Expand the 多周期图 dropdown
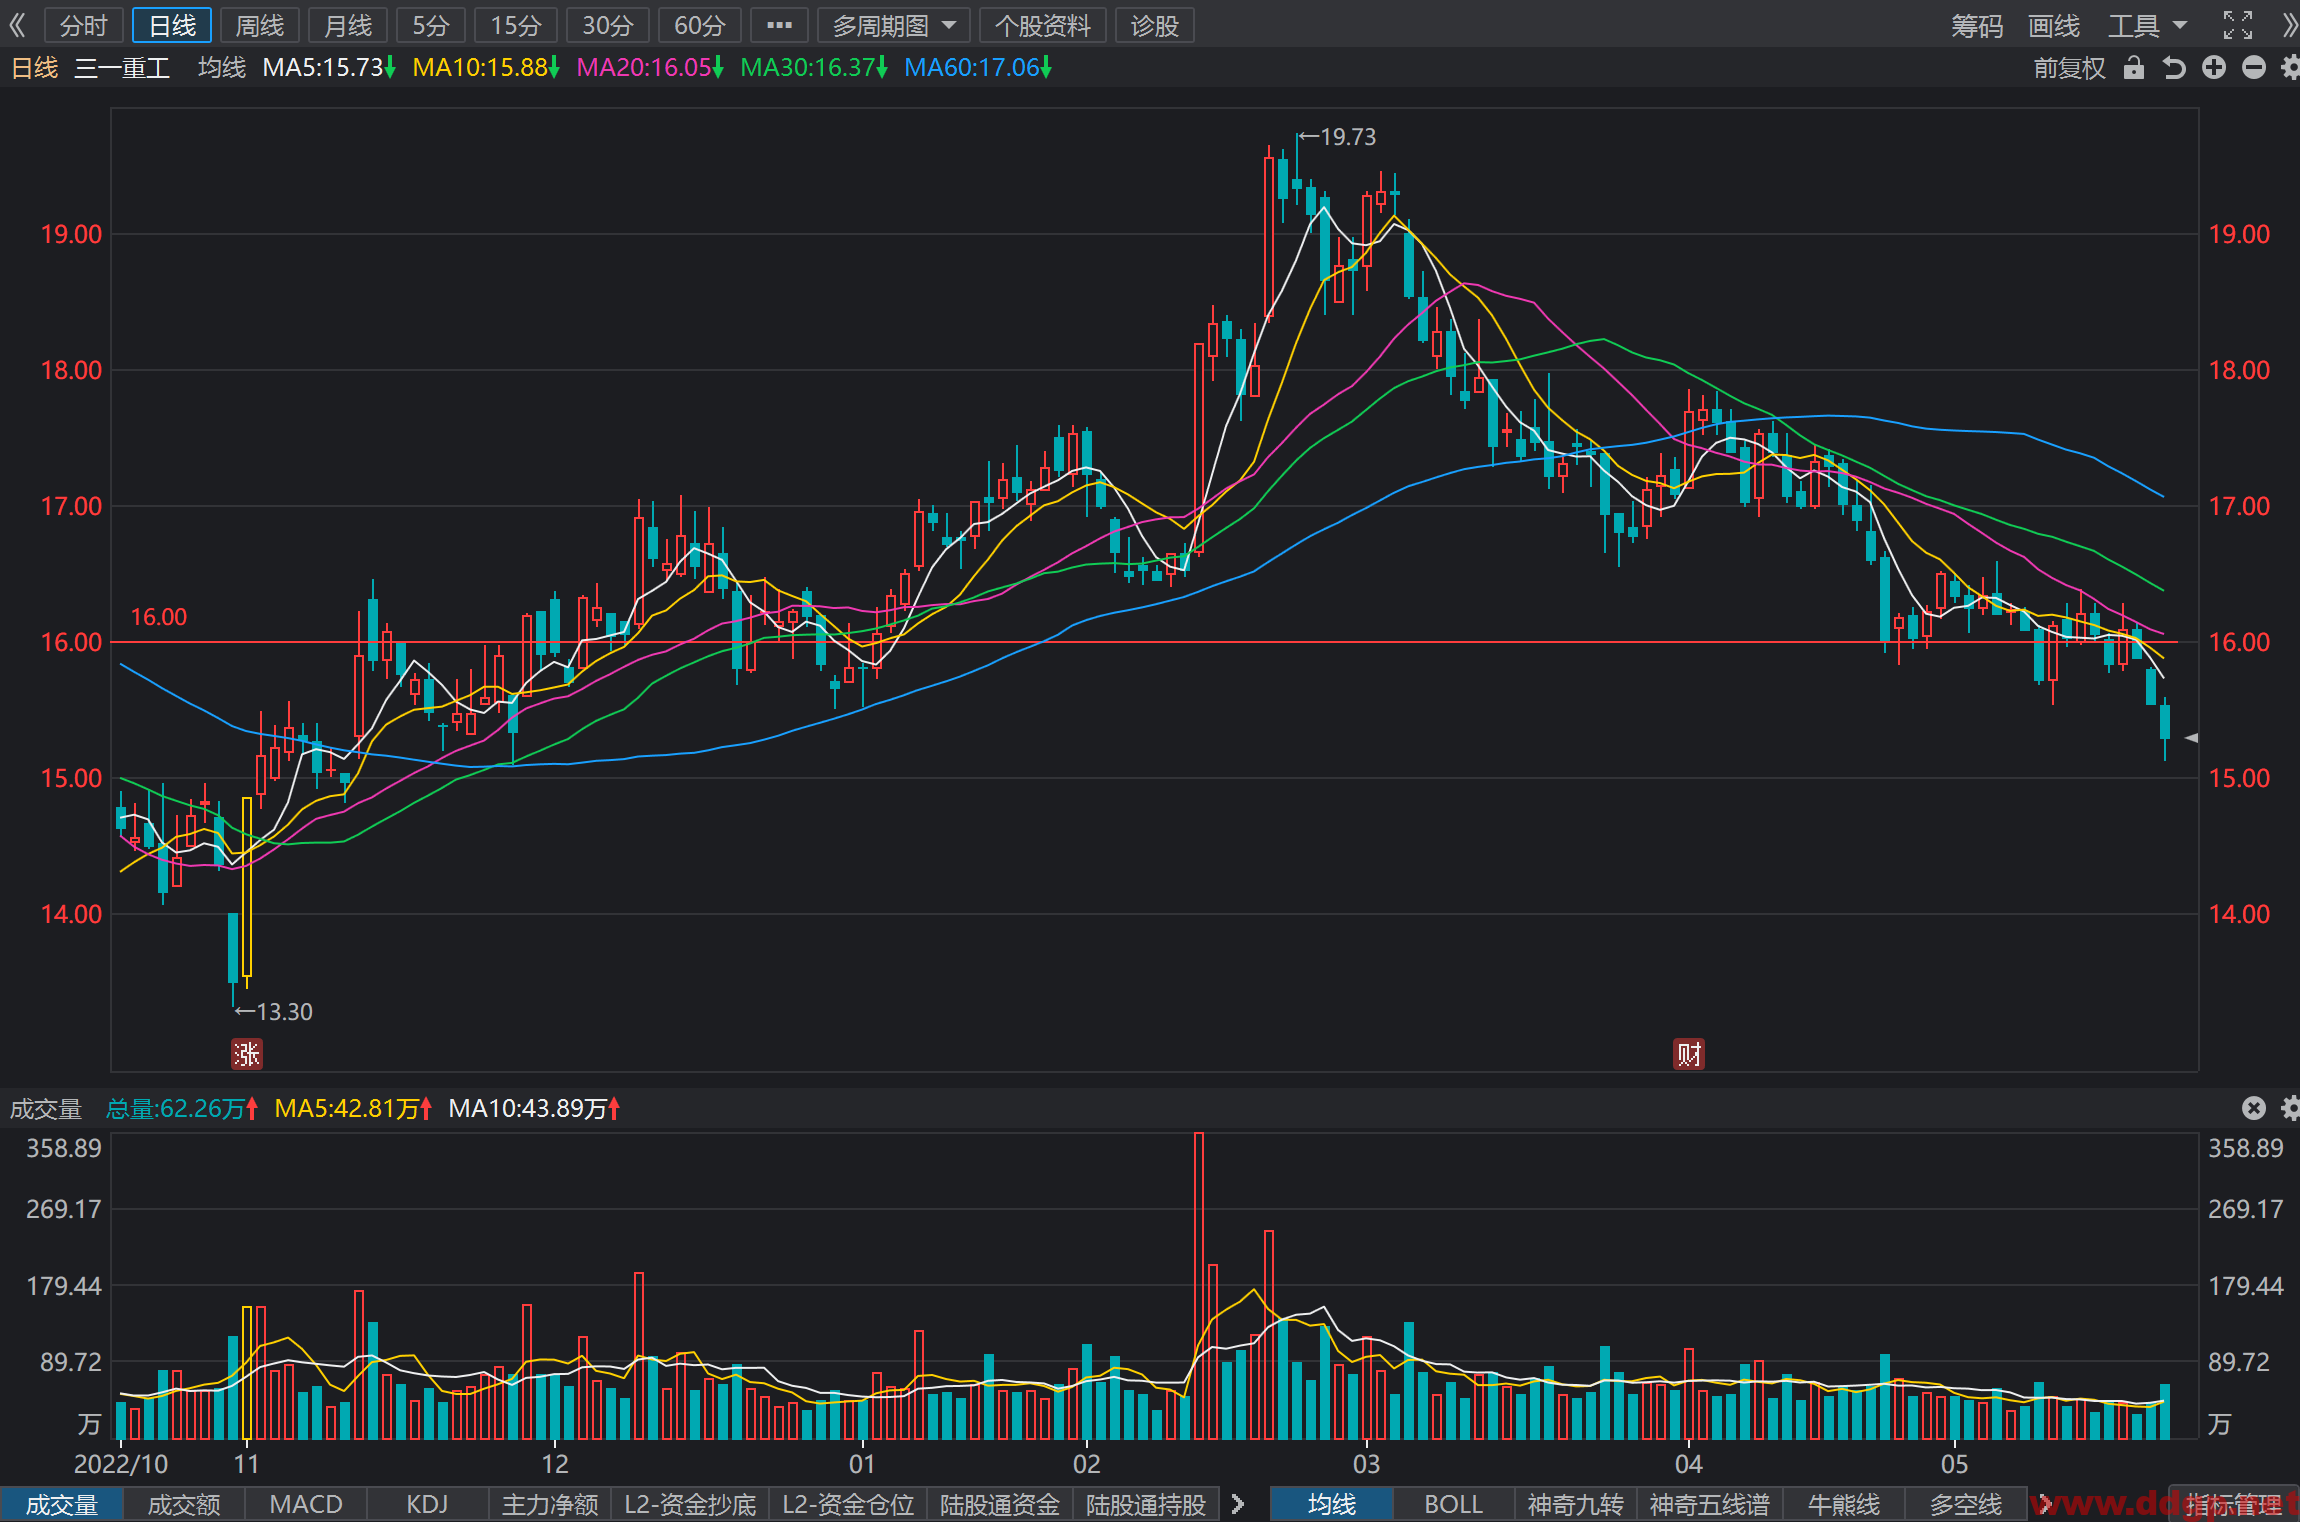The image size is (2300, 1522). (x=894, y=25)
